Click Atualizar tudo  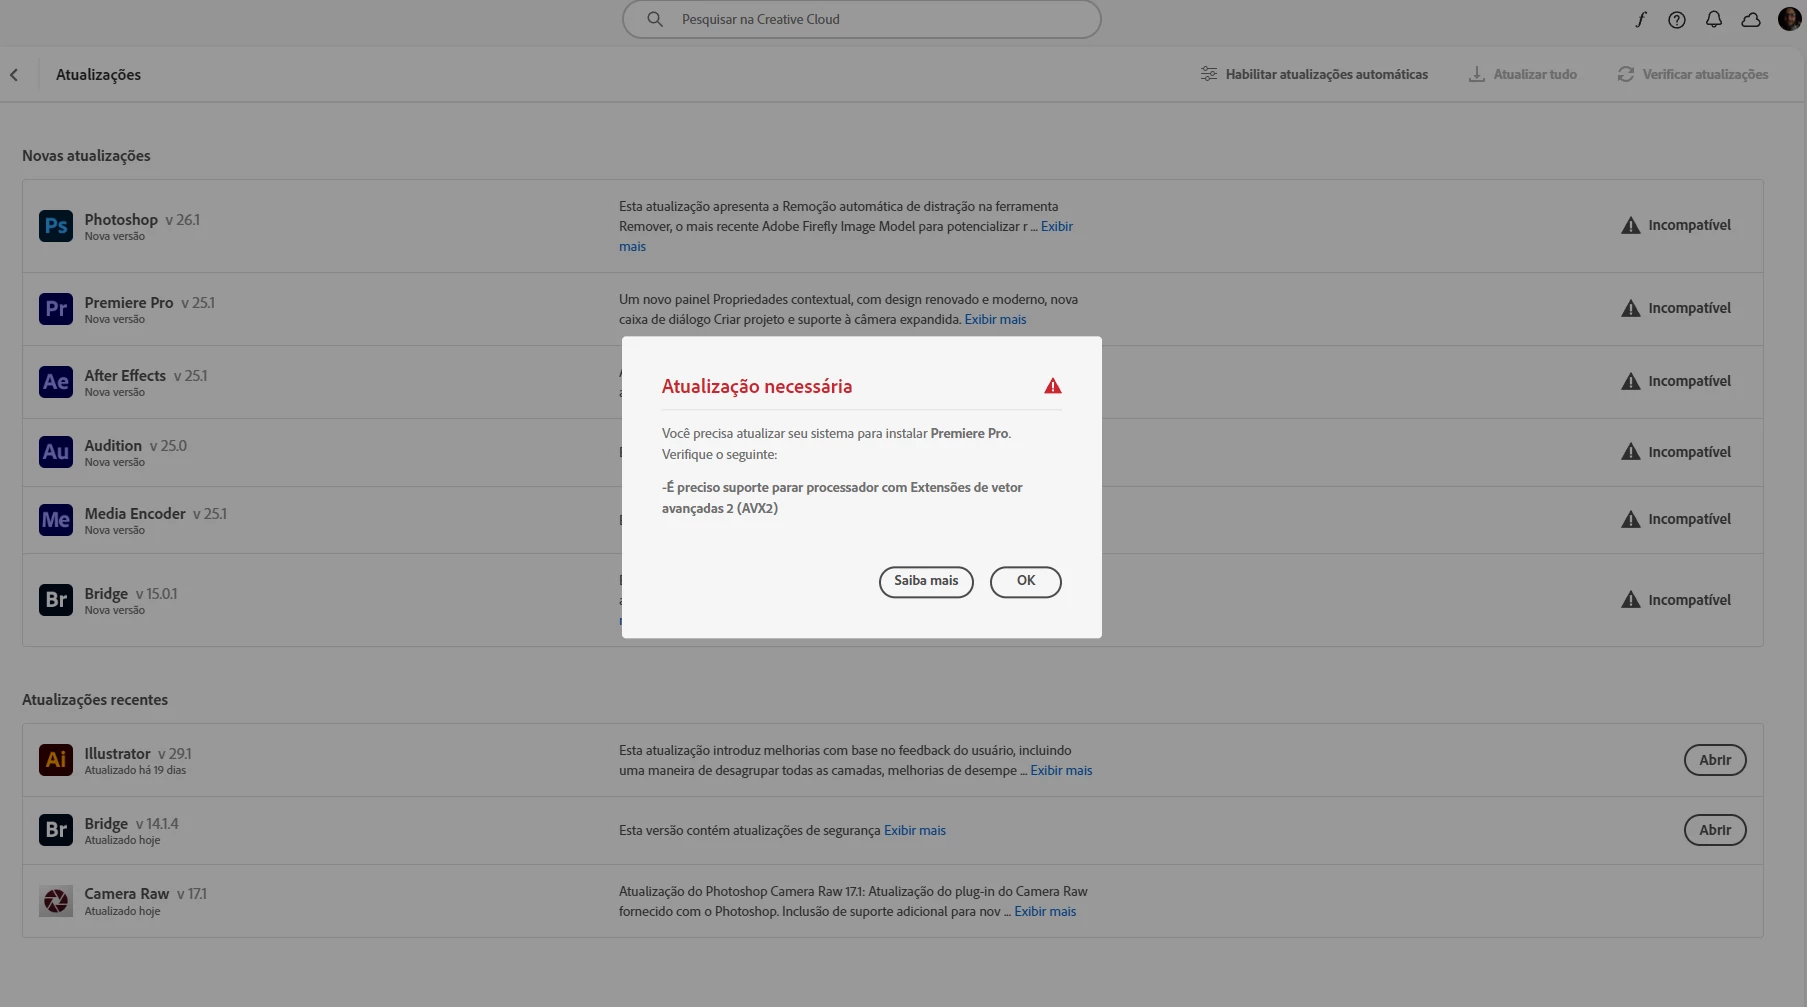1522,75
